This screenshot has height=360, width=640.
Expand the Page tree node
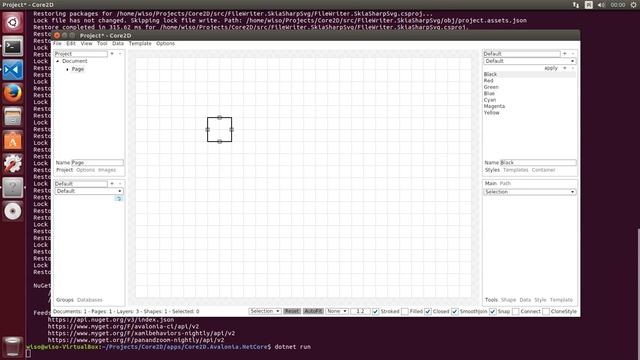click(67, 69)
